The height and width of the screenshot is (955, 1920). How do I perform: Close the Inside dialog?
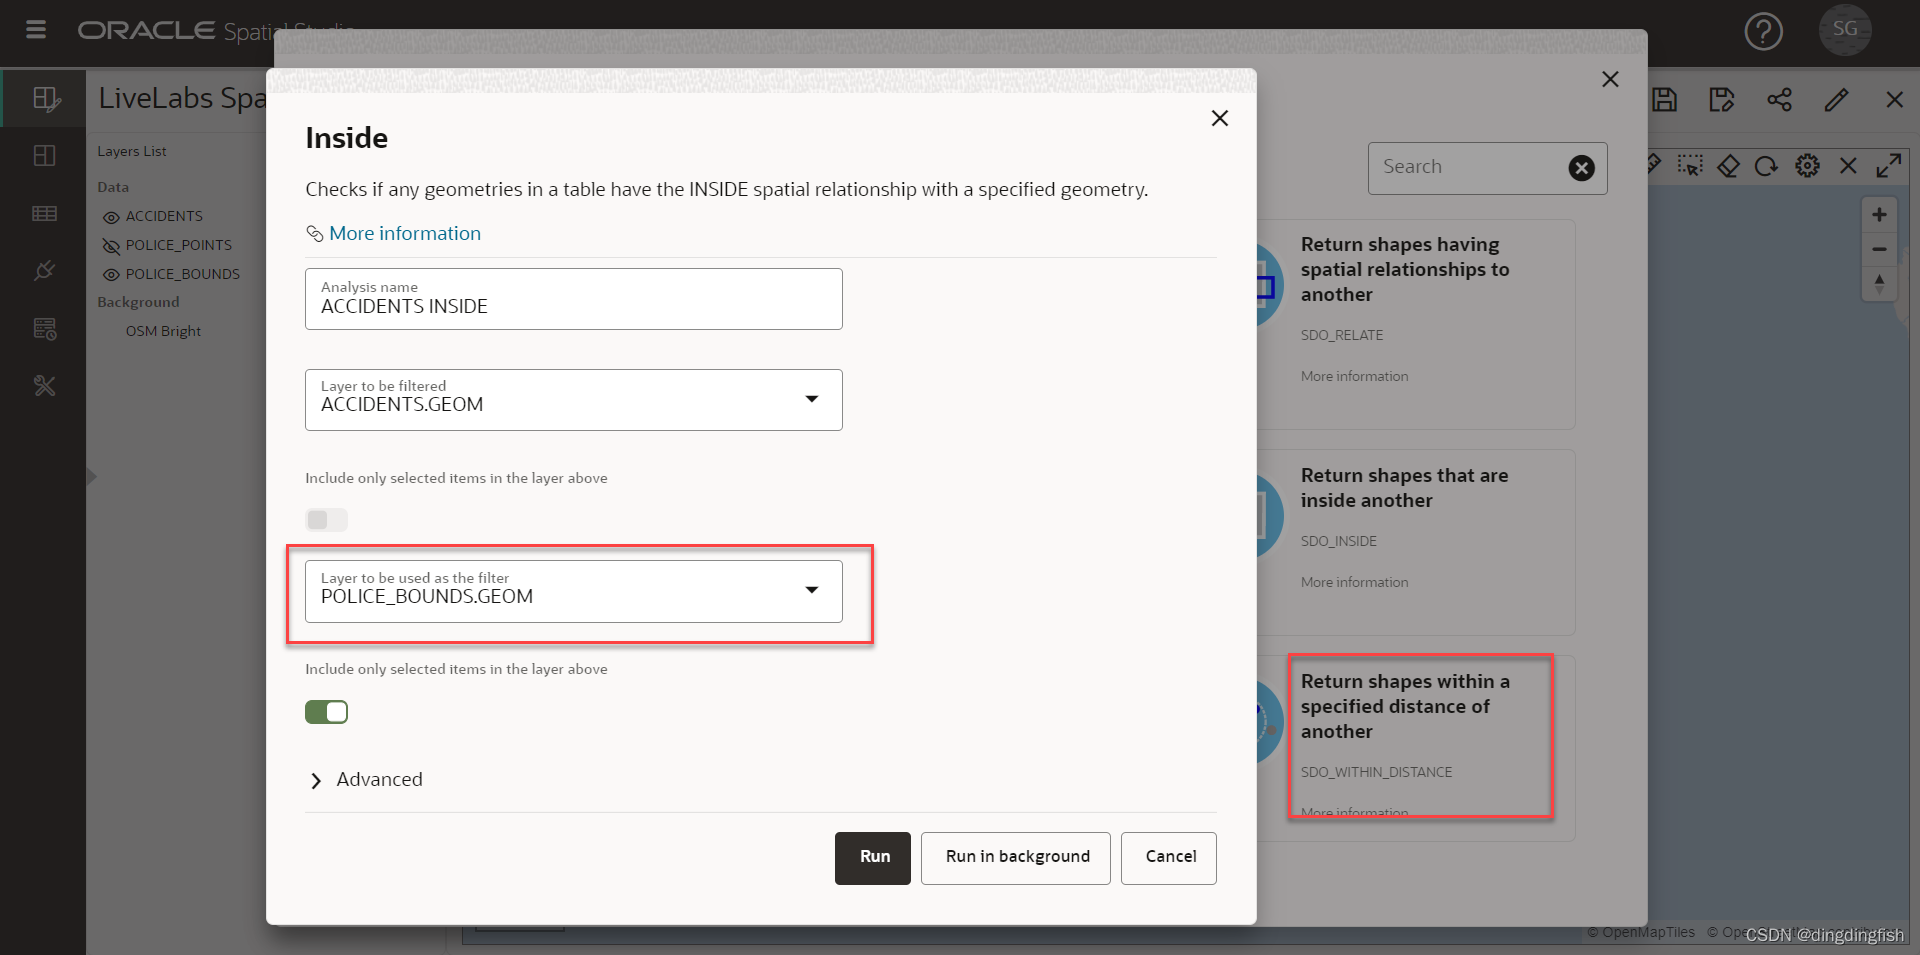click(x=1219, y=118)
